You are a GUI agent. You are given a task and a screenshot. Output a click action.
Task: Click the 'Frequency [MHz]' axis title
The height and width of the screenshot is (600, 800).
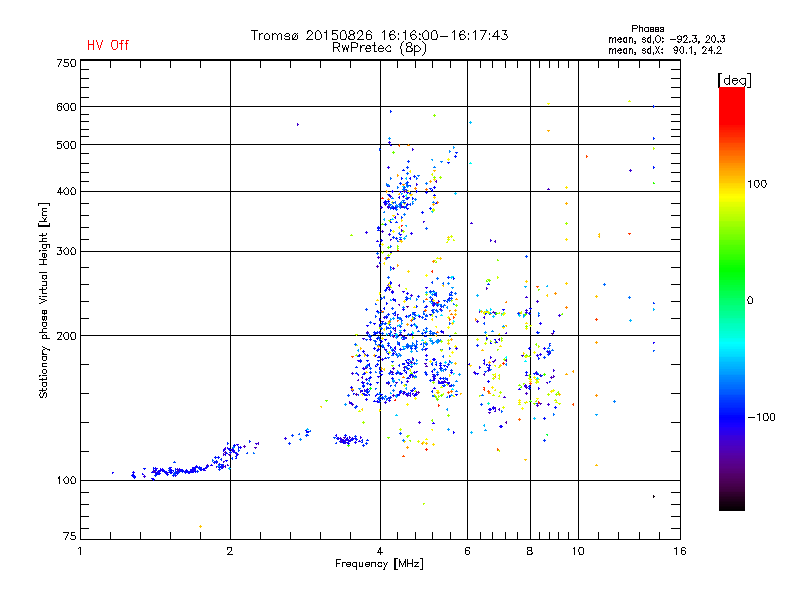point(379,564)
